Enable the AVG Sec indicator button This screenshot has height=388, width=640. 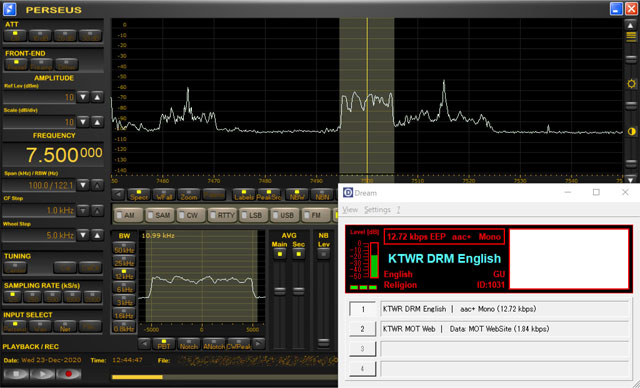(298, 254)
